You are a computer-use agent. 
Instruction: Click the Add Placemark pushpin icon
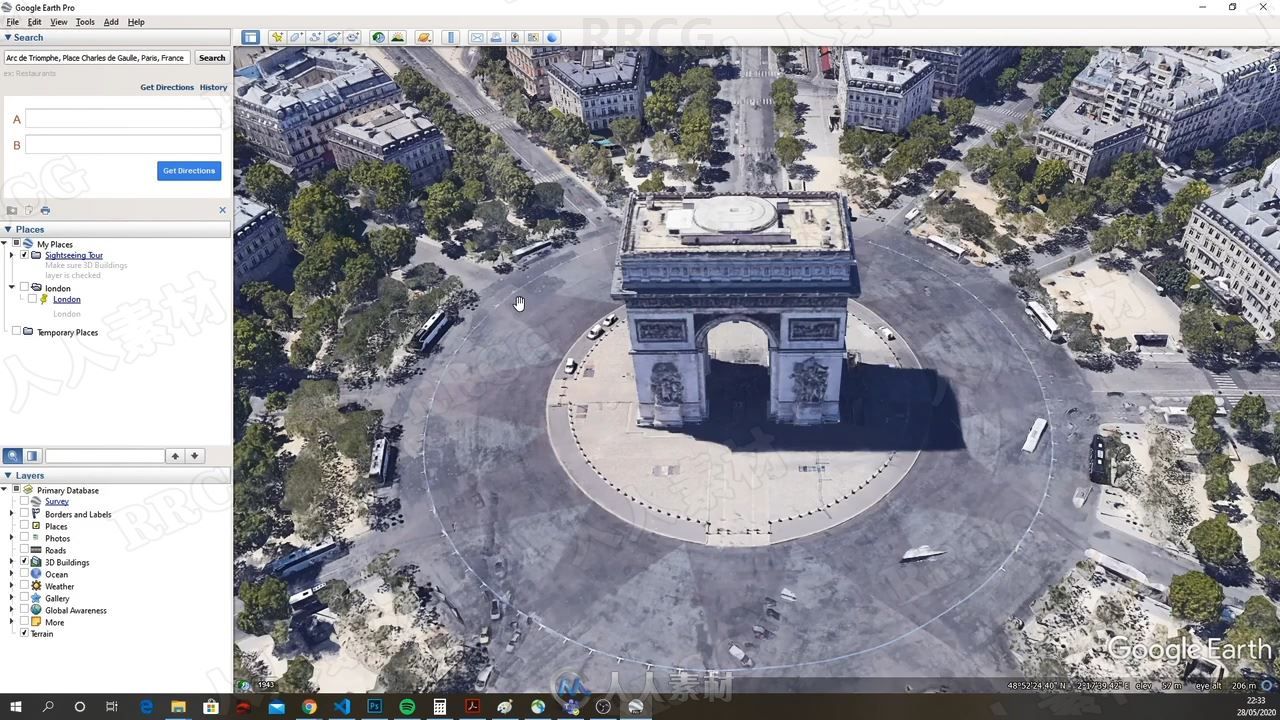[277, 37]
